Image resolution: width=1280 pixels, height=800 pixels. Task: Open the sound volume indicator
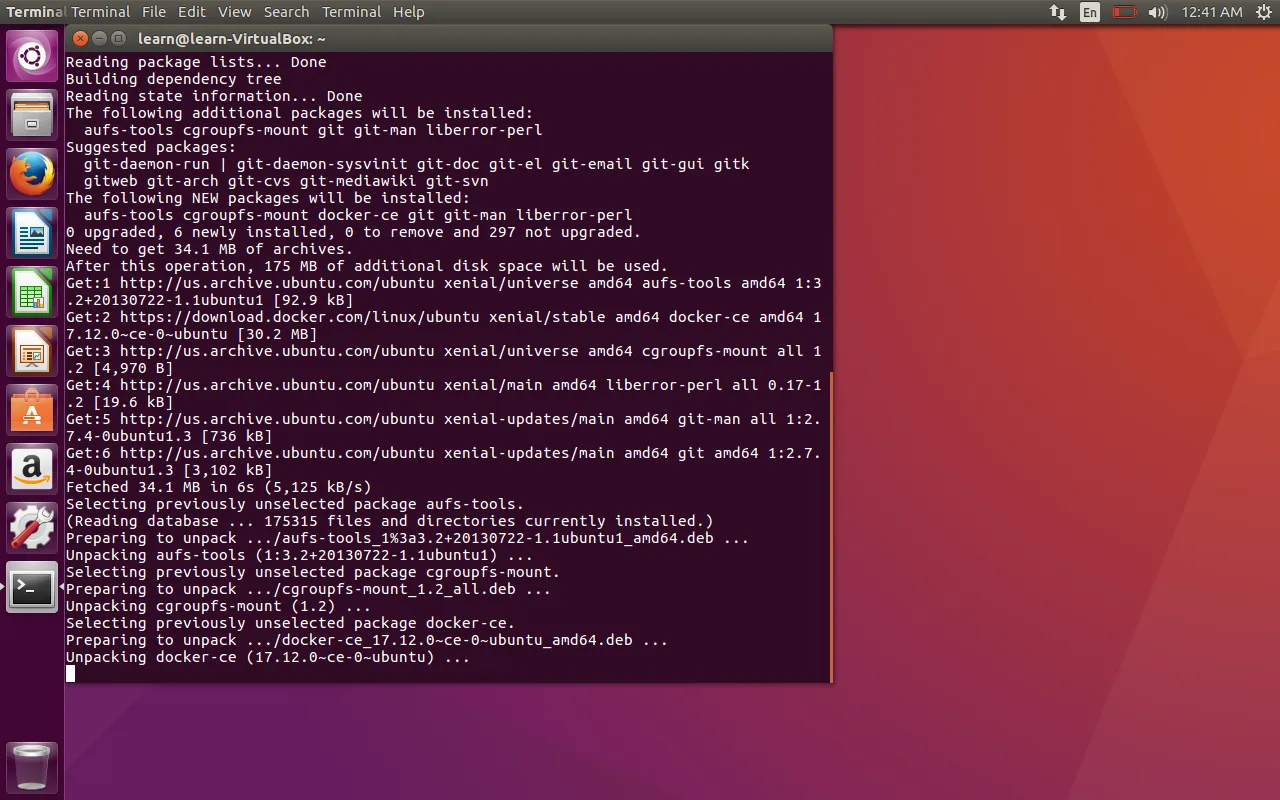pyautogui.click(x=1158, y=12)
